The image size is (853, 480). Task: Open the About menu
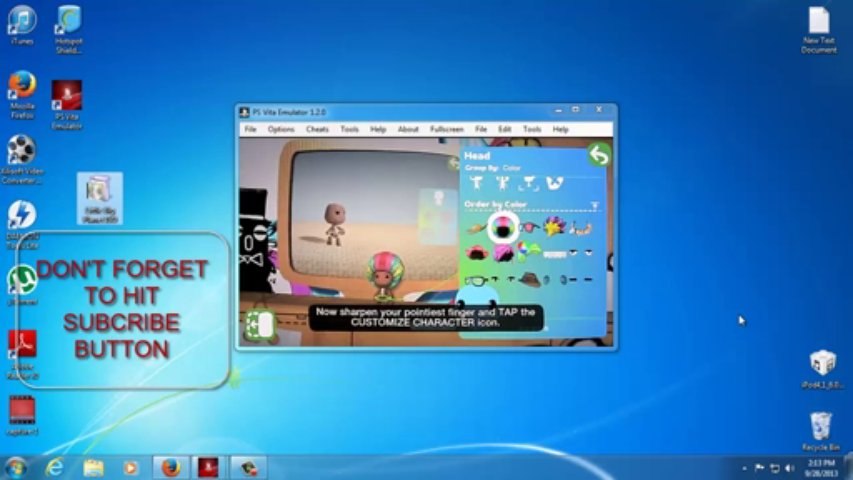(x=408, y=129)
